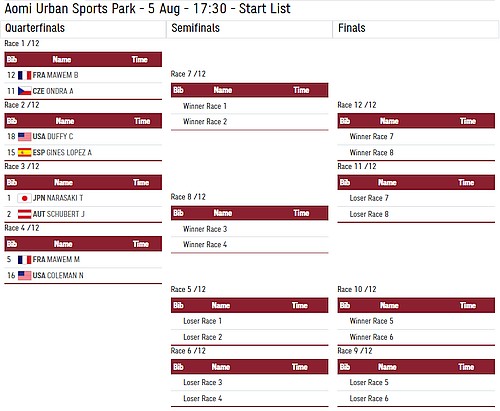Click the French flag beside MAWEM B
Viewport: 500px width, 411px height.
24,75
